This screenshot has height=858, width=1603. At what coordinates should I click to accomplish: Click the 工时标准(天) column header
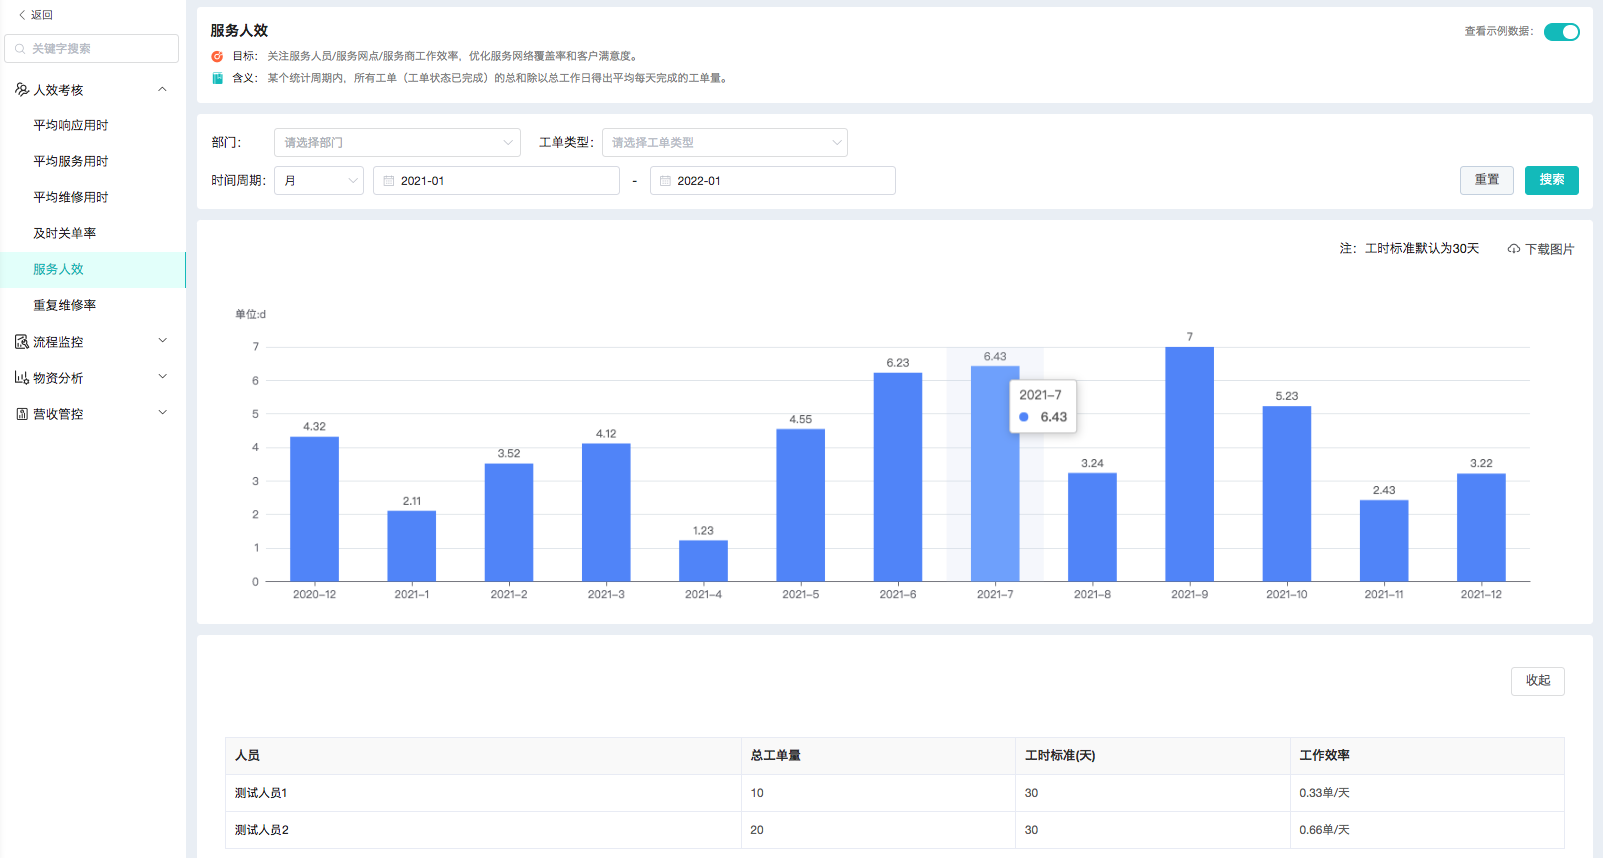(x=1152, y=756)
